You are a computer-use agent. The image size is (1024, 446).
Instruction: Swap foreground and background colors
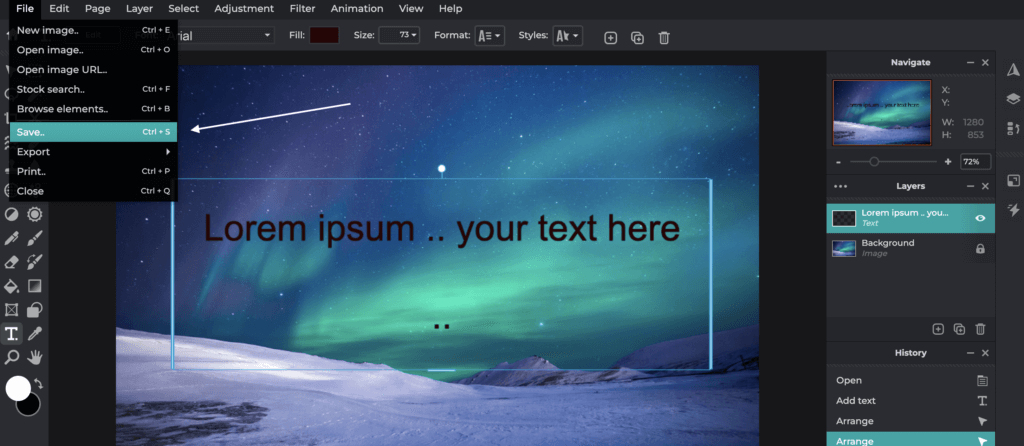pyautogui.click(x=39, y=384)
